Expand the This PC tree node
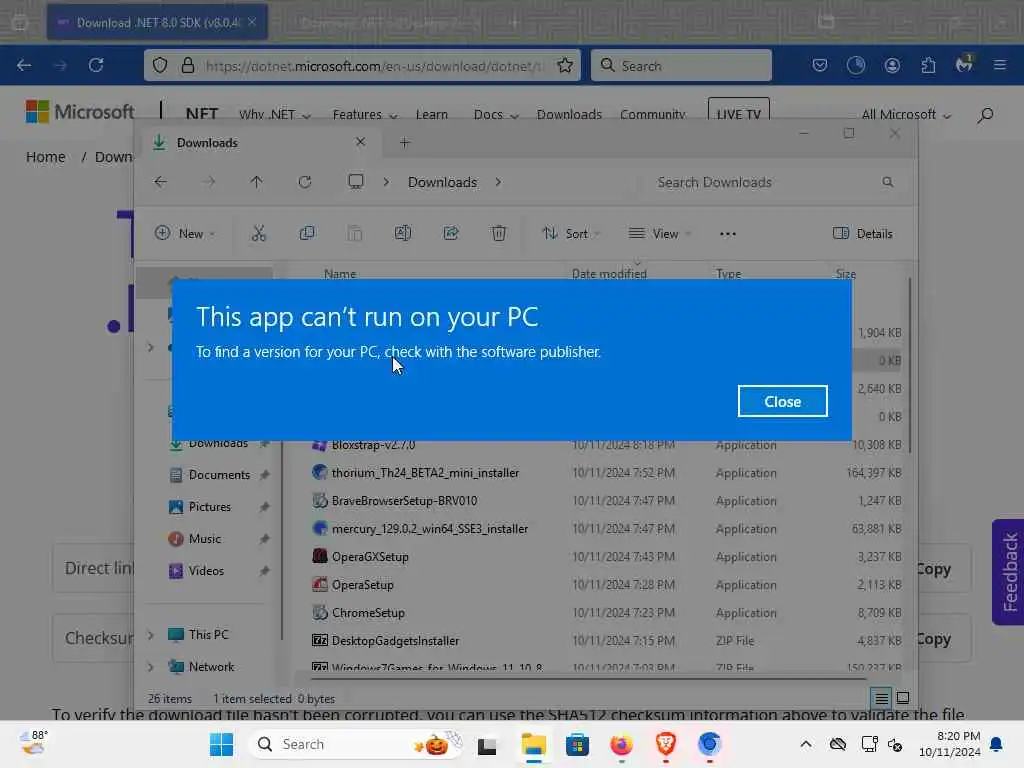The width and height of the screenshot is (1024, 768). pyautogui.click(x=151, y=635)
